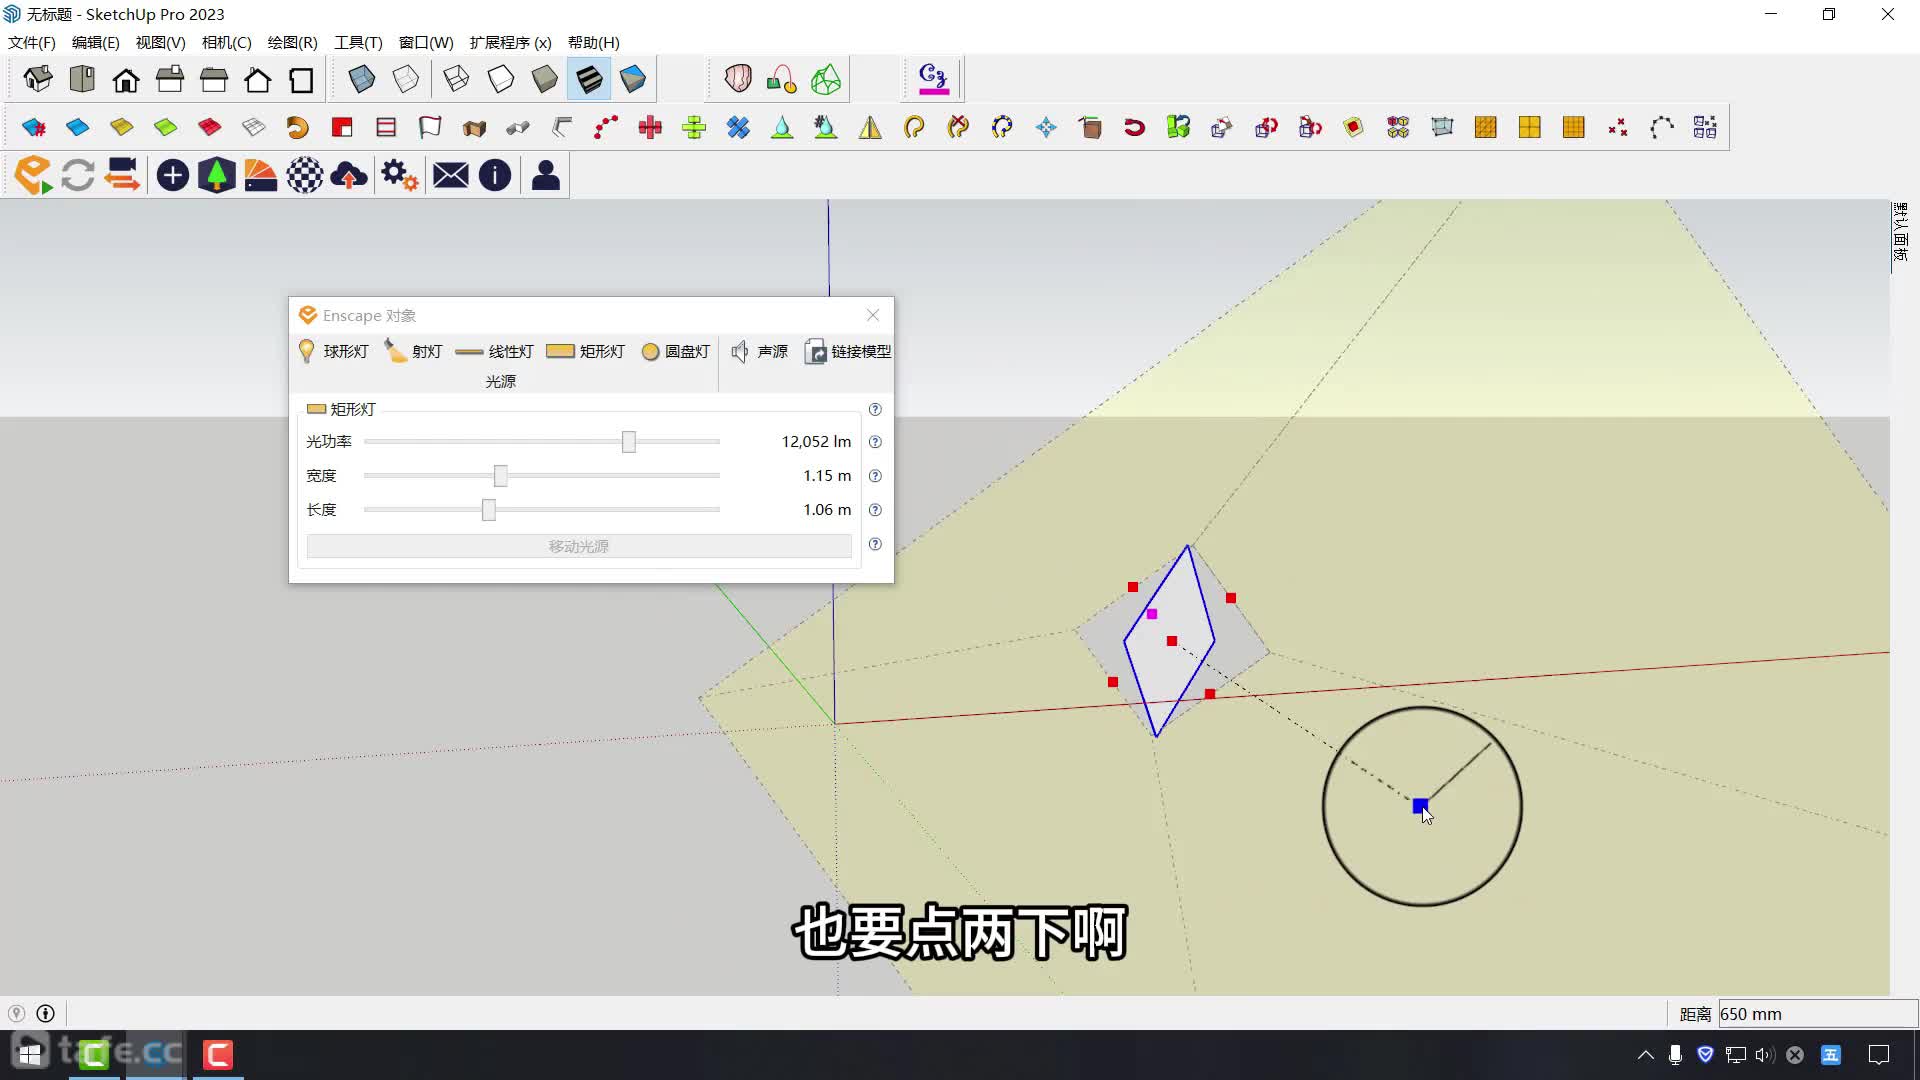
Task: Open the 扩展程序 (x) menu
Action: [x=511, y=42]
